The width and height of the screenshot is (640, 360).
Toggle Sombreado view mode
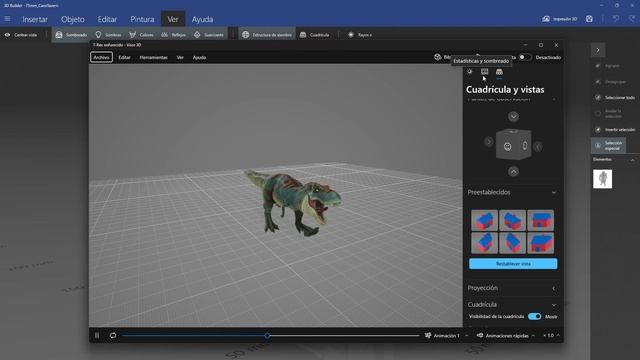(x=71, y=35)
